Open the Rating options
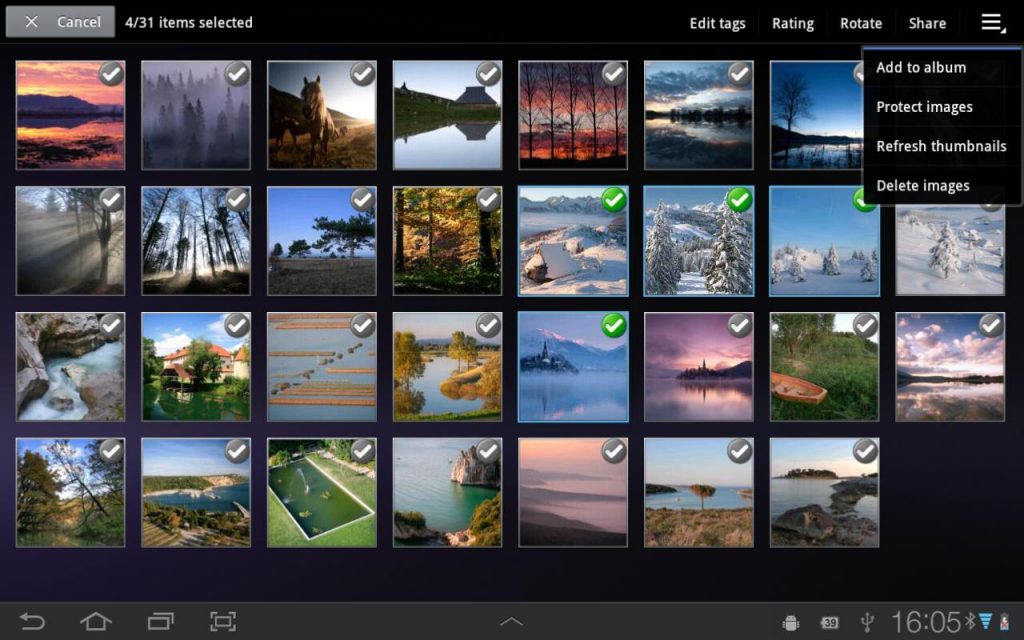The height and width of the screenshot is (640, 1024). (793, 24)
